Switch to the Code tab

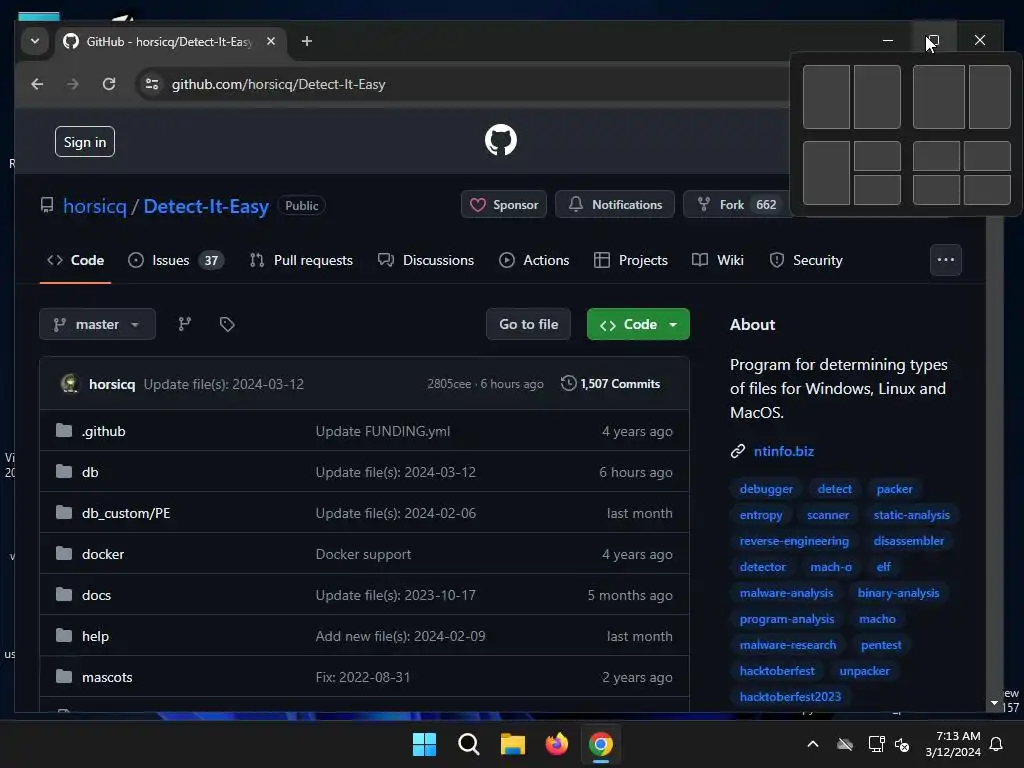pyautogui.click(x=76, y=260)
